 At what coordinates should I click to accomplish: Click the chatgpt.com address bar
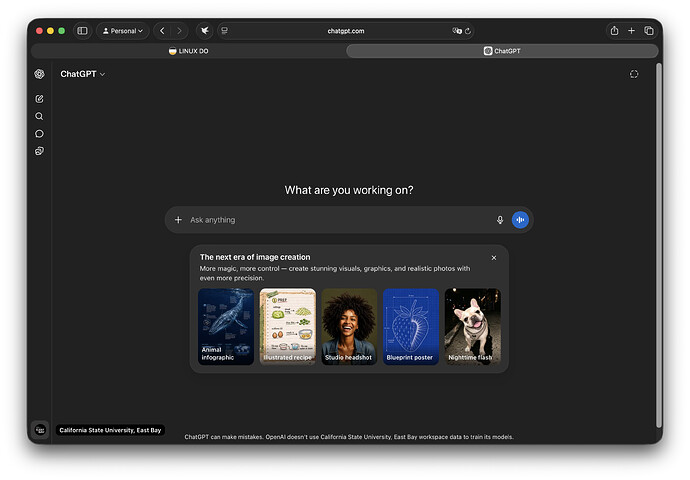[x=345, y=31]
